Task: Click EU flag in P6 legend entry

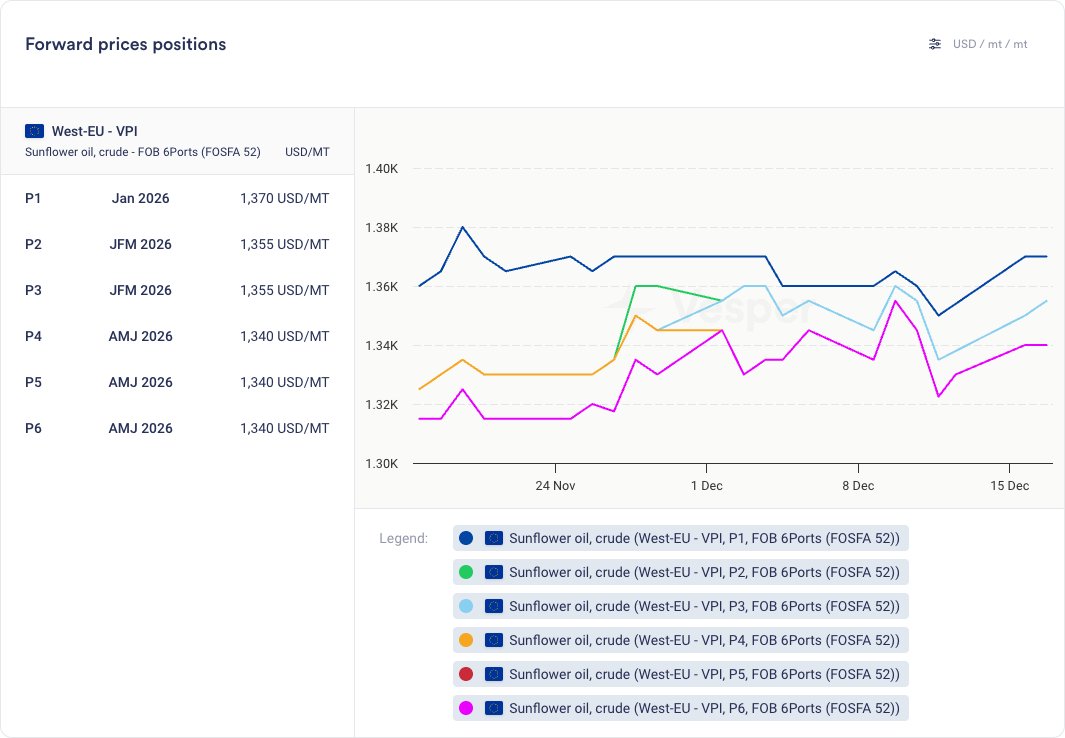Action: coord(493,708)
